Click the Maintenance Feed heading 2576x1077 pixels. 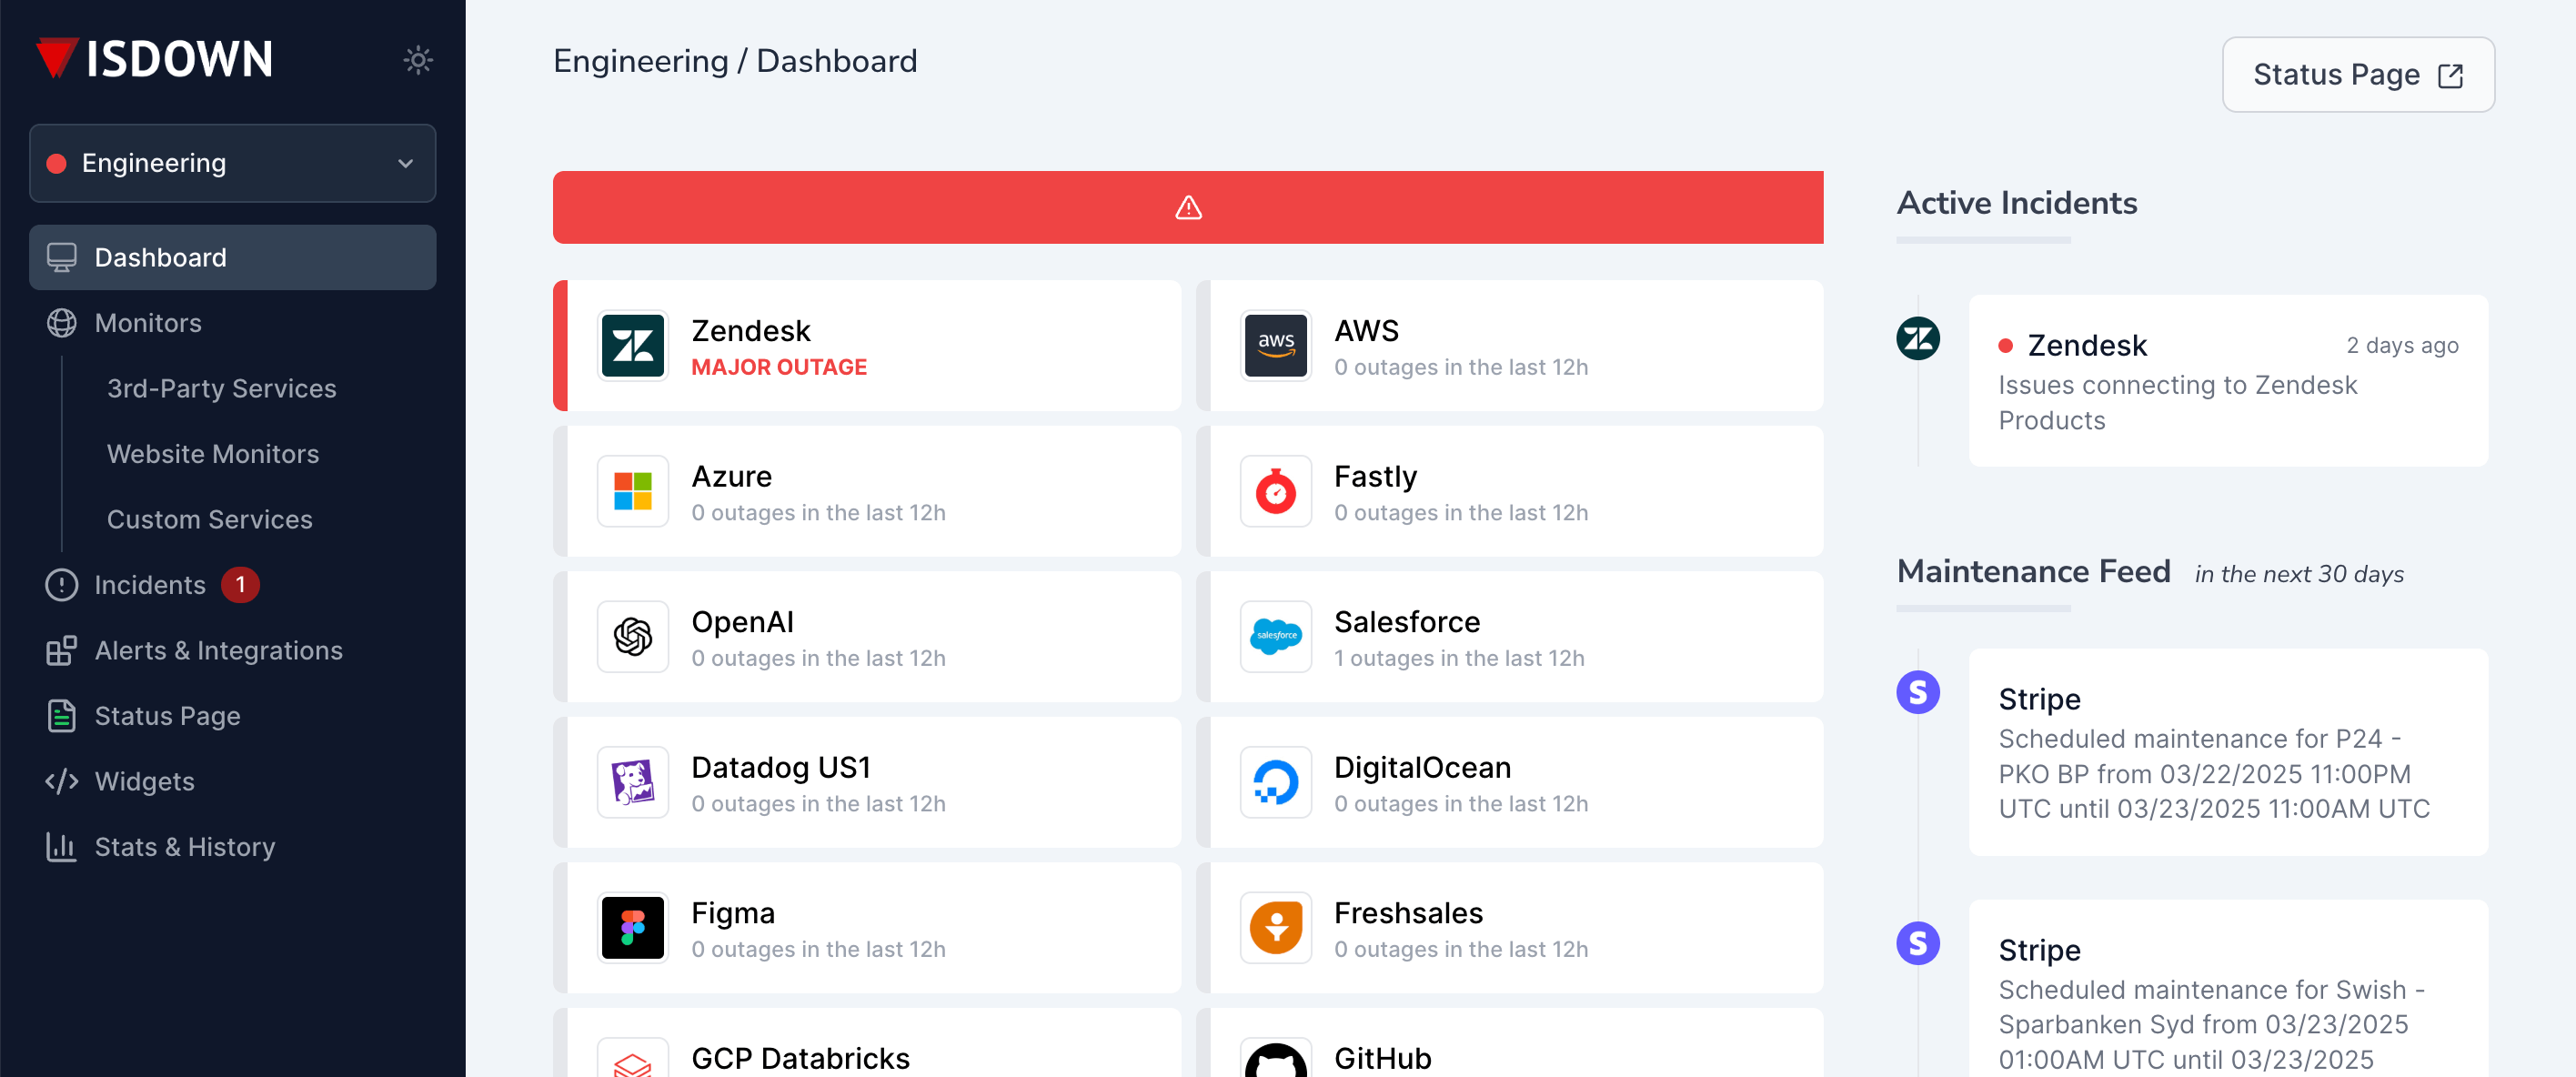click(x=2033, y=571)
